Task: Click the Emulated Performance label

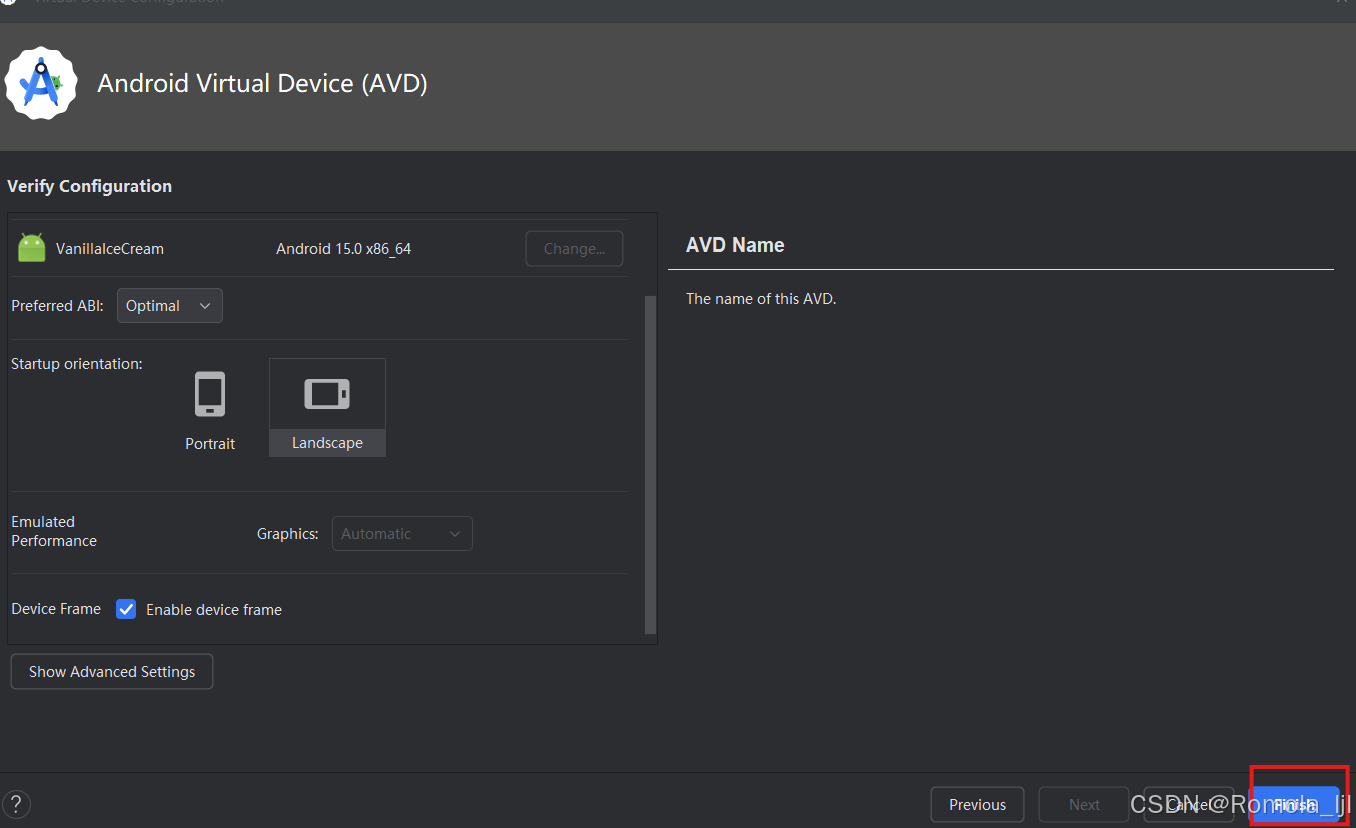Action: point(54,531)
